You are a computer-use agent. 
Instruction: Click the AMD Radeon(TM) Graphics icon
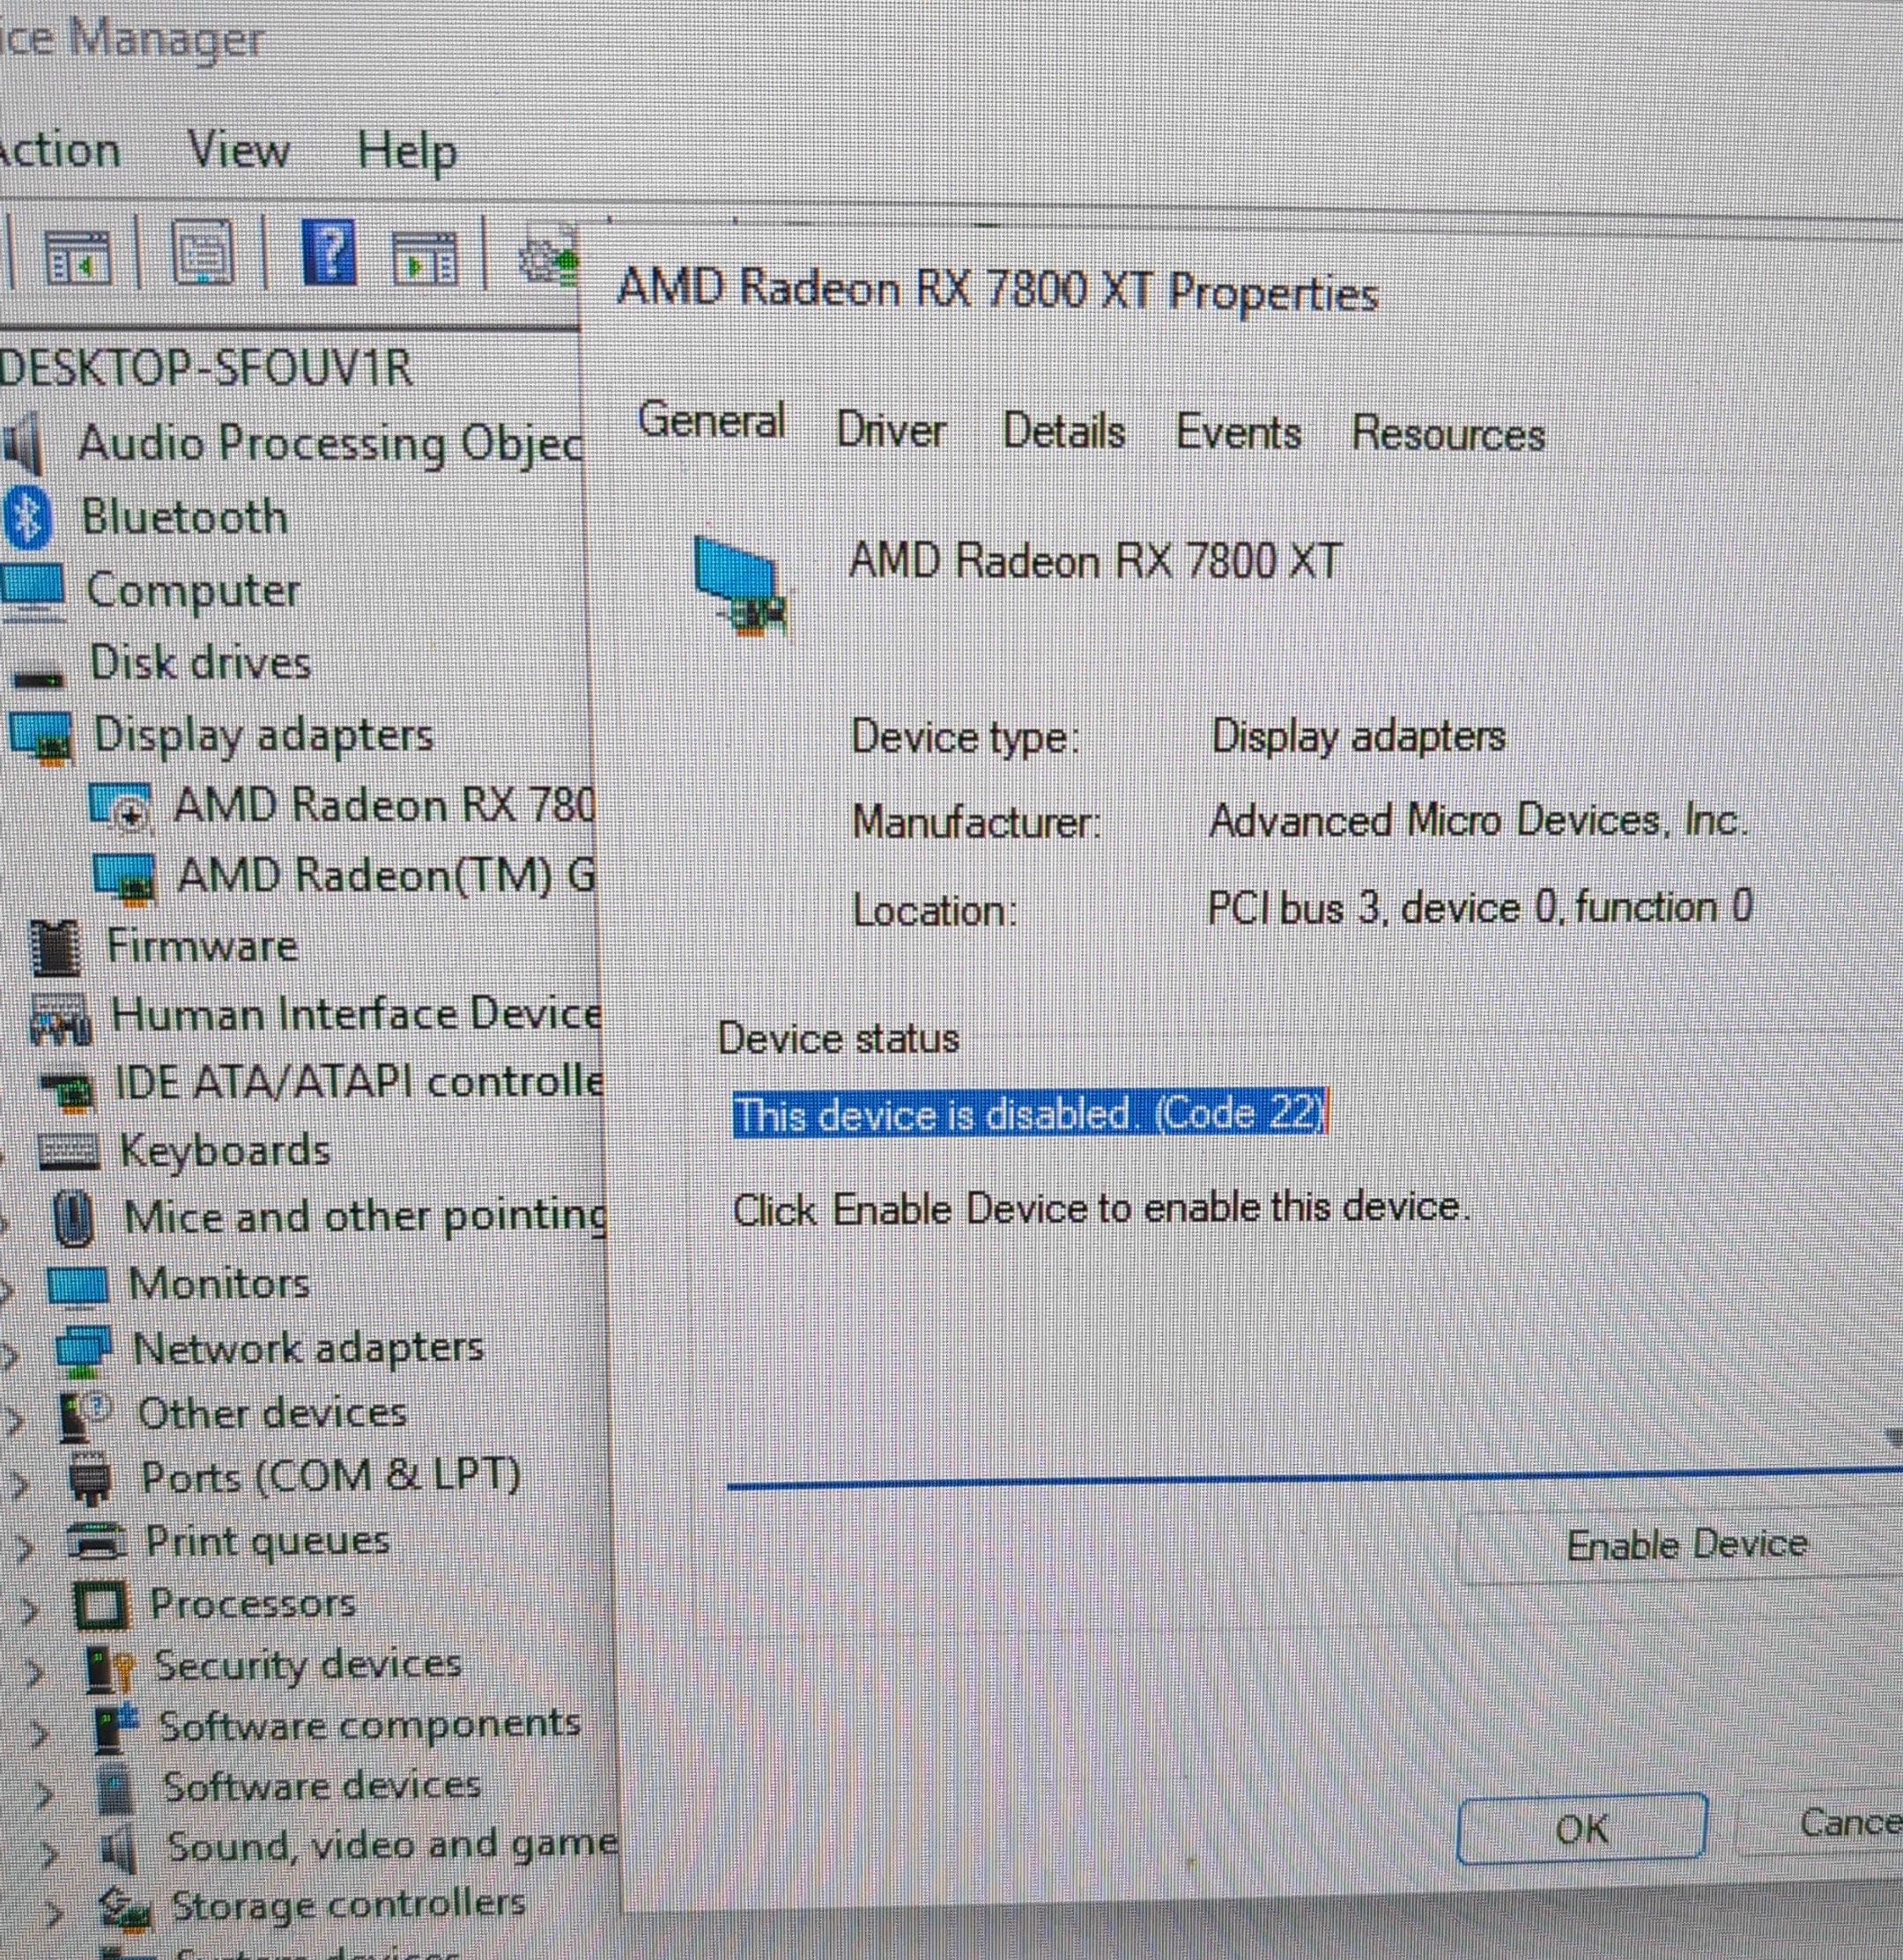(125, 877)
